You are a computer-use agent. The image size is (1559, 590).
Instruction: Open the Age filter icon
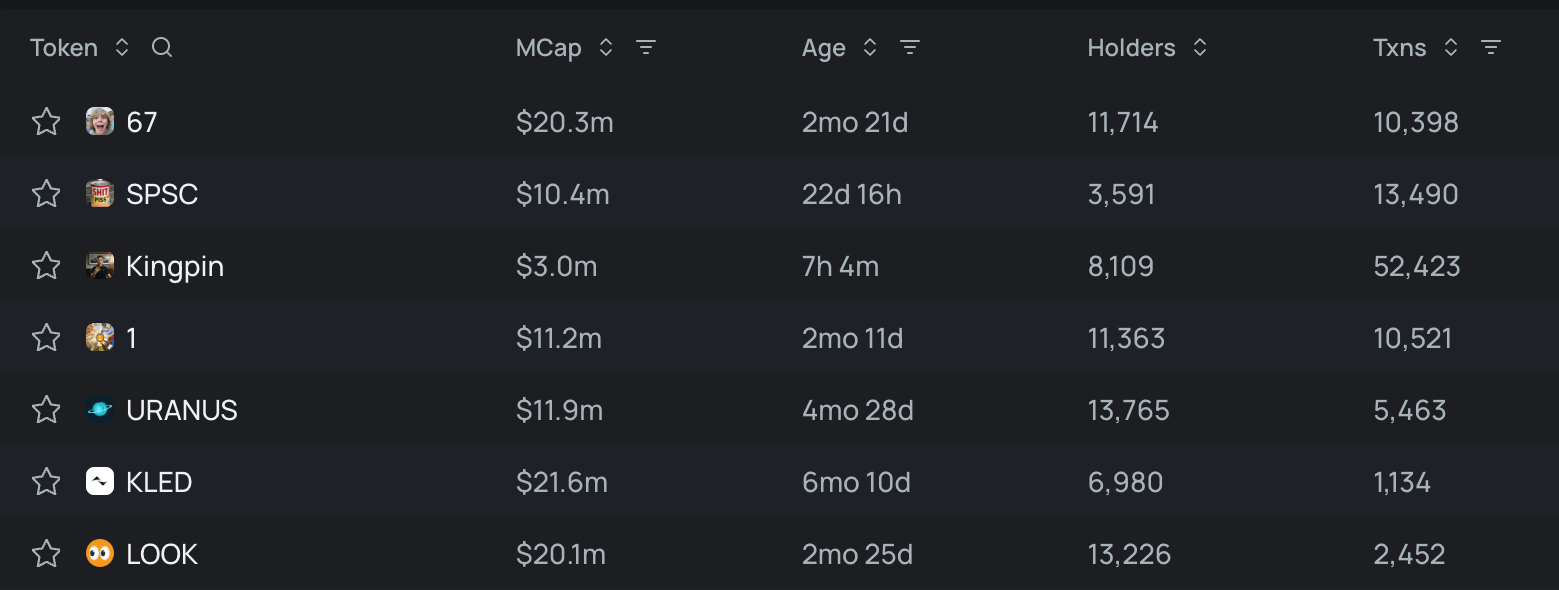(909, 47)
